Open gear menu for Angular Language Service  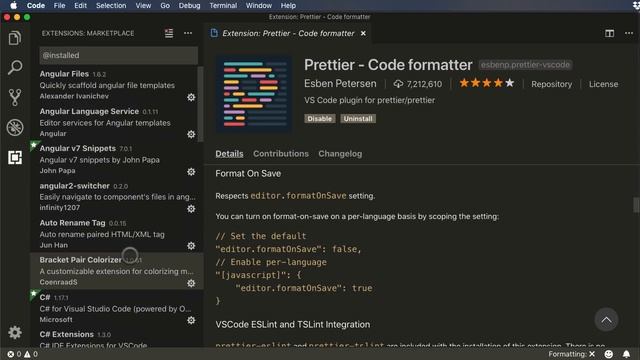(191, 134)
